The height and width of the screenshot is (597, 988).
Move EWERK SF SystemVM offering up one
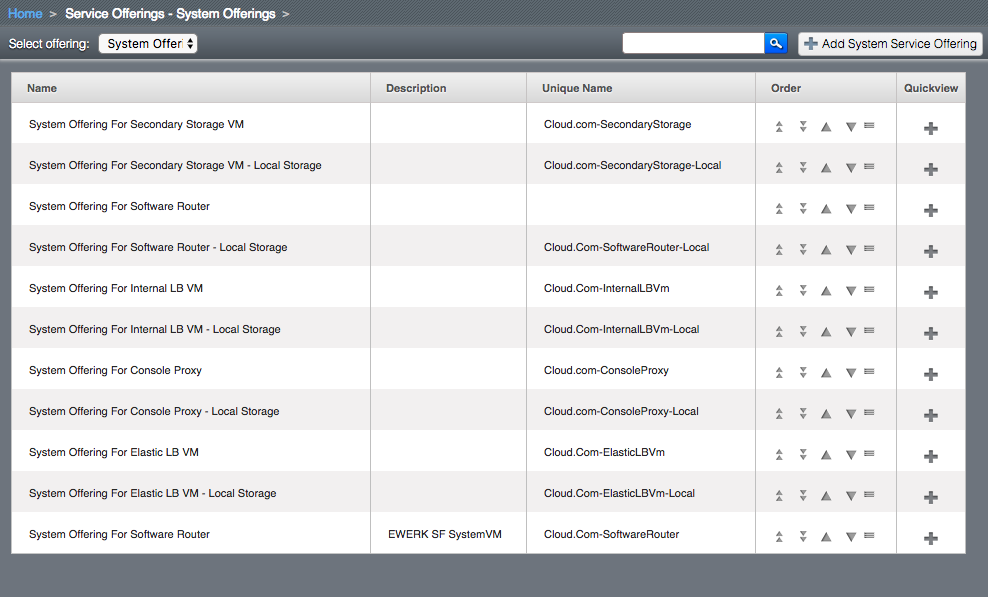click(x=826, y=536)
